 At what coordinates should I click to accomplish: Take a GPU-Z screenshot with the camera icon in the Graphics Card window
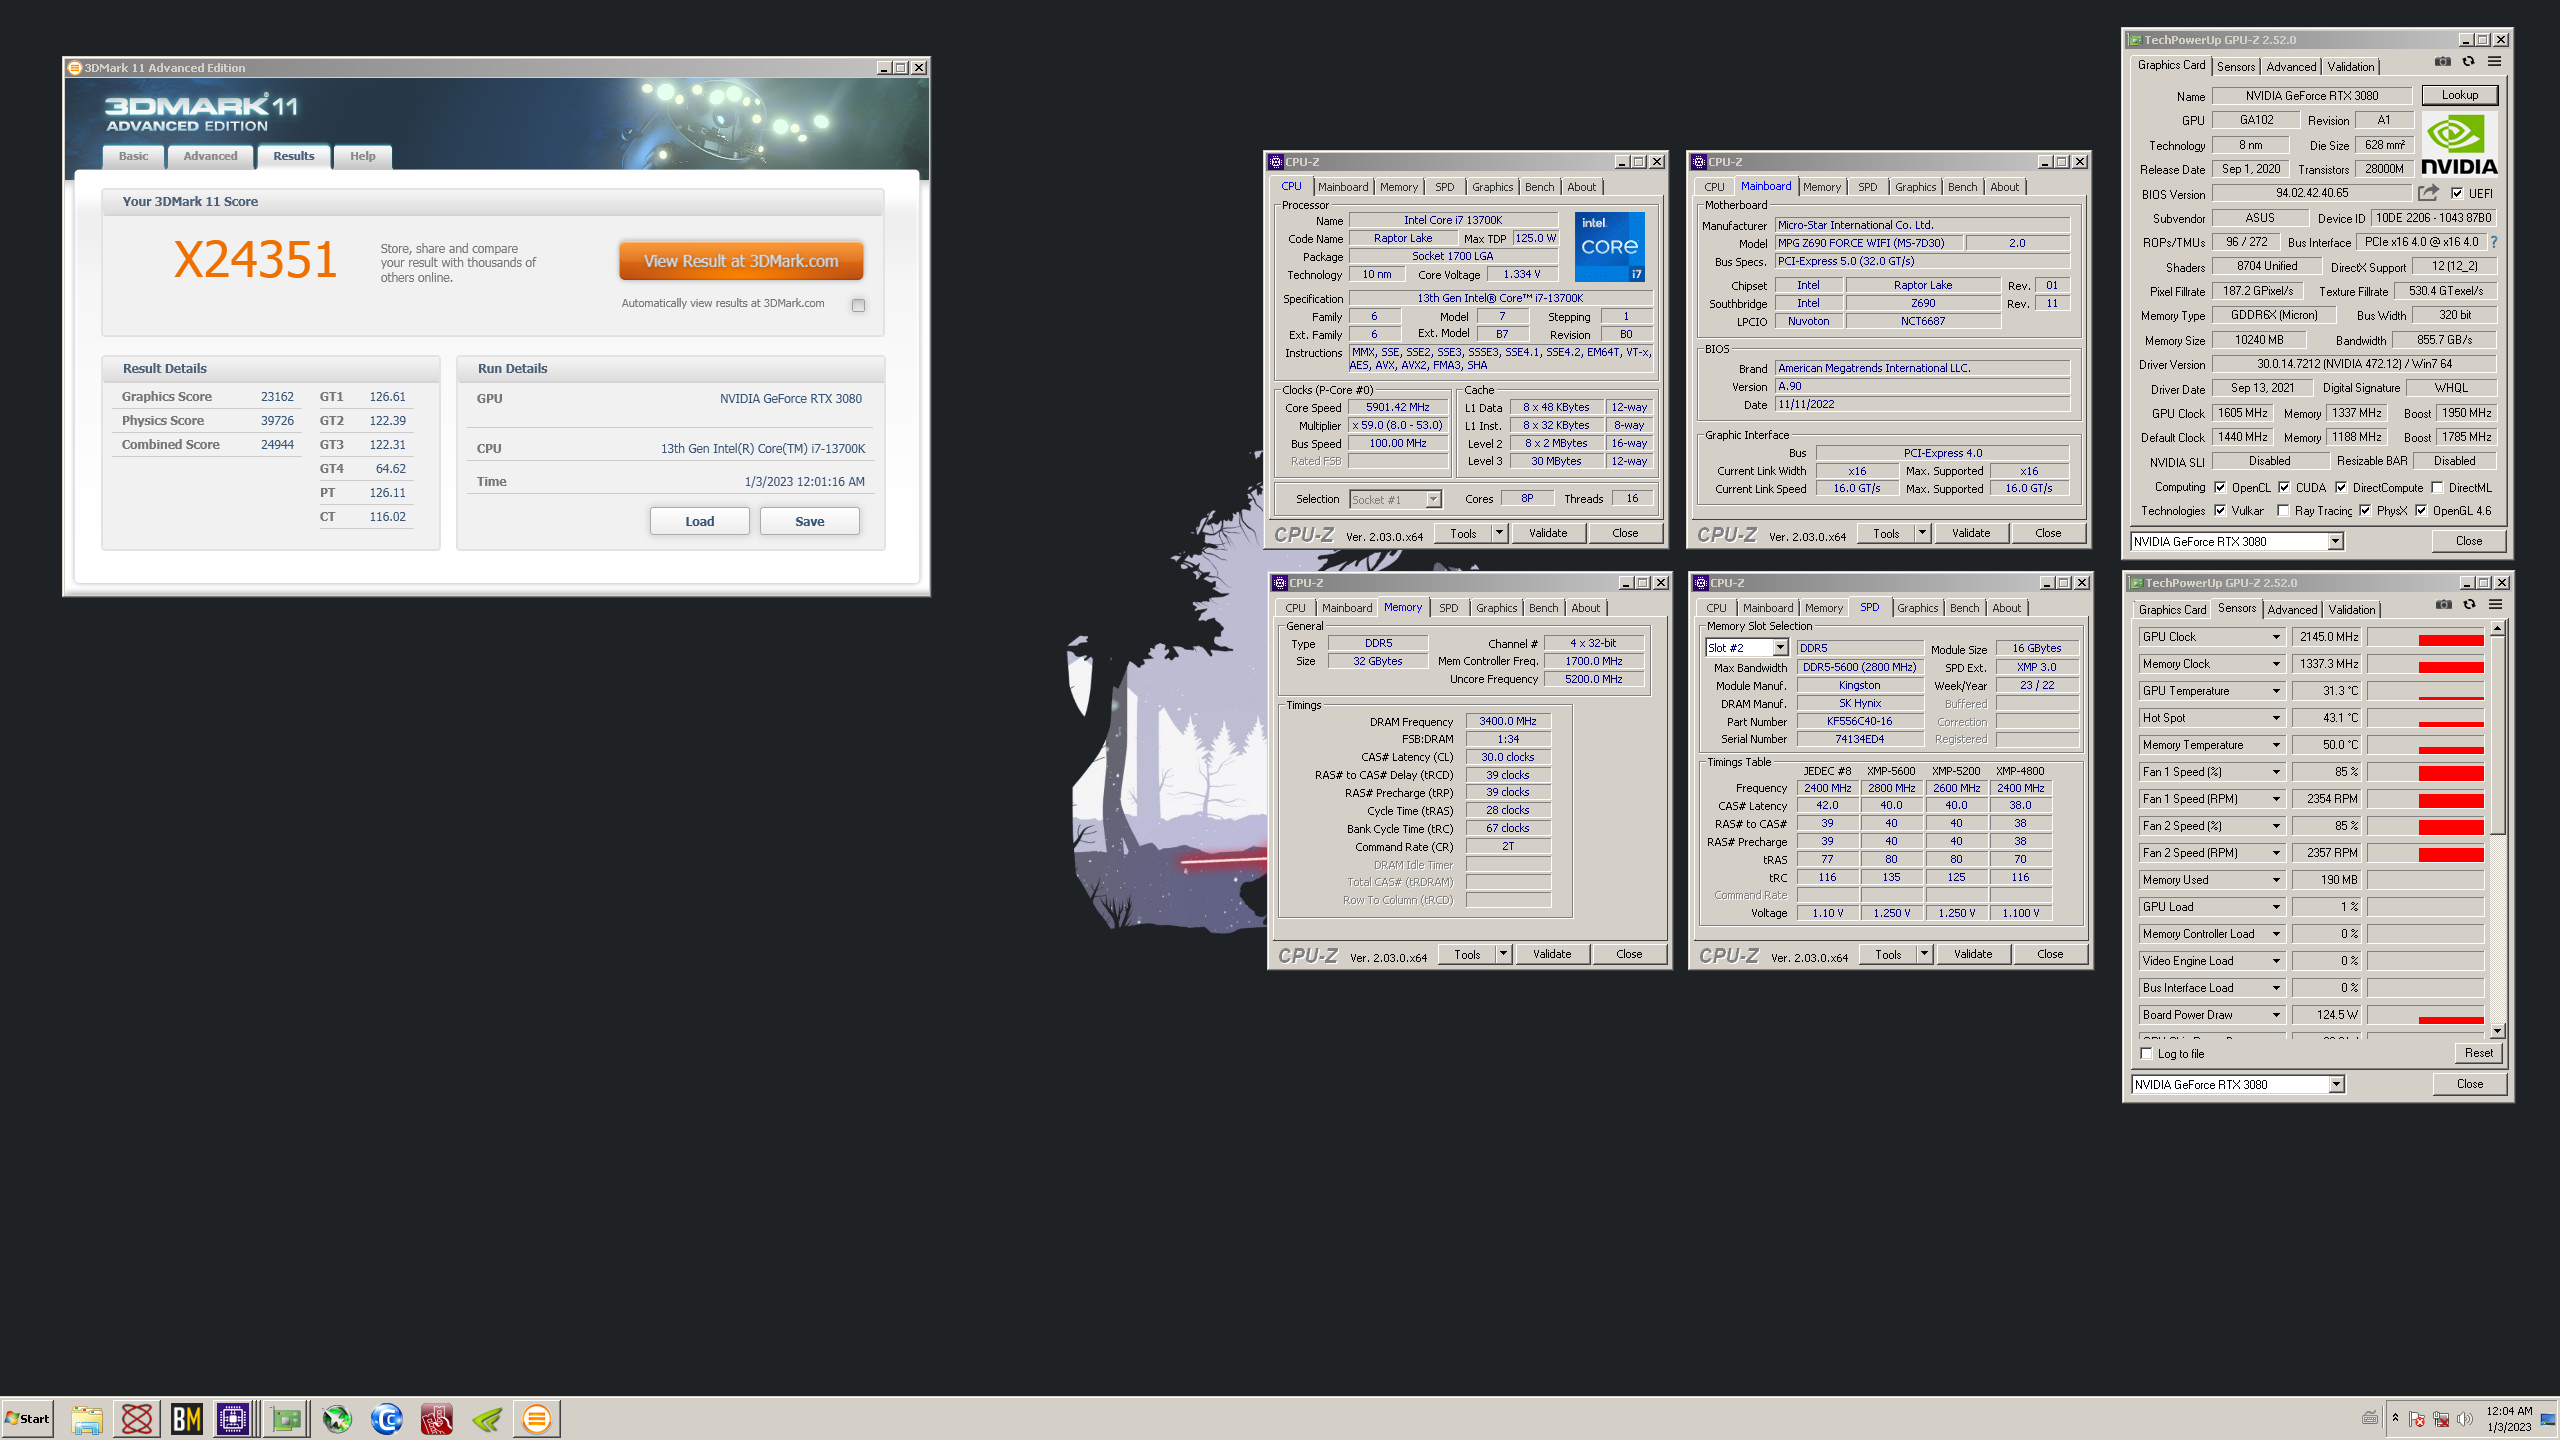point(2443,62)
